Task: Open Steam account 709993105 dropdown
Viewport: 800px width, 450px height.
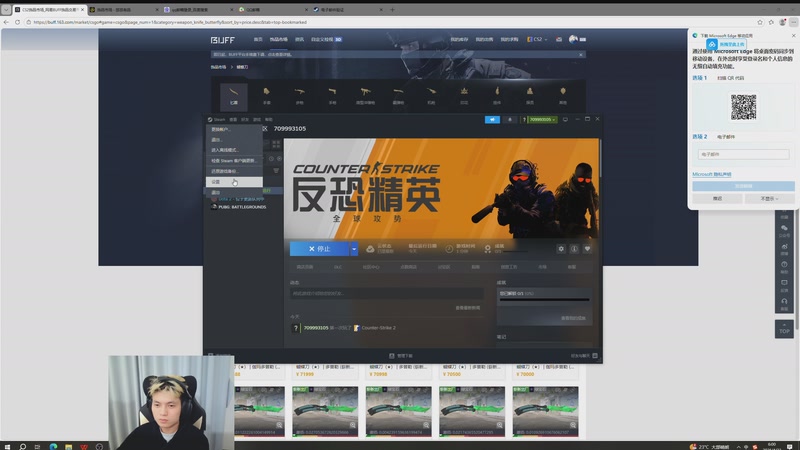Action: point(542,119)
